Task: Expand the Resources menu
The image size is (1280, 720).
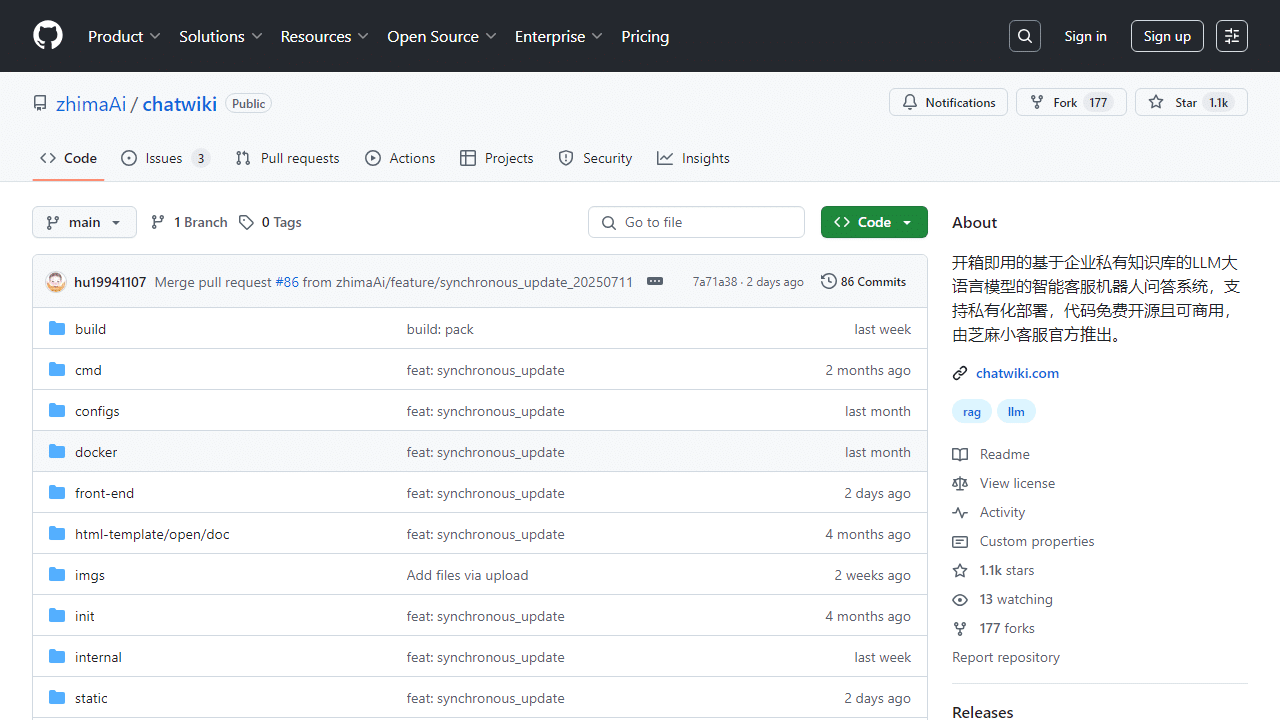Action: point(325,36)
